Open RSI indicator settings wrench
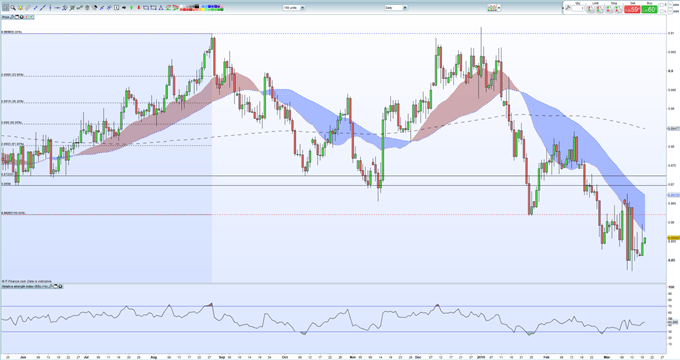 click(x=50, y=286)
